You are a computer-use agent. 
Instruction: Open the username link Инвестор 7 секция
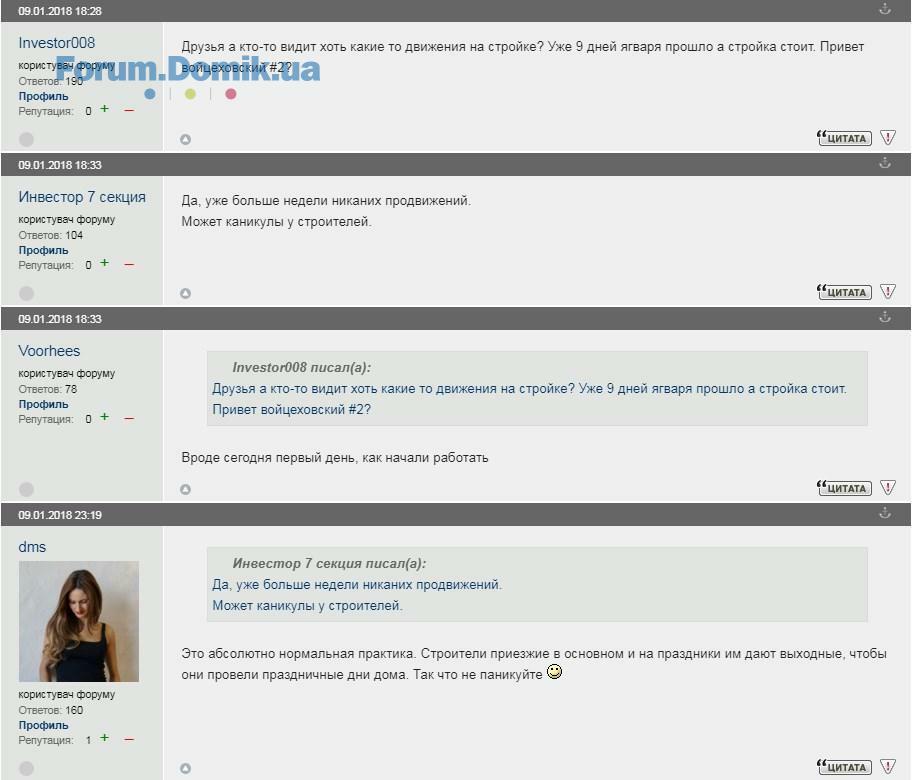(82, 197)
